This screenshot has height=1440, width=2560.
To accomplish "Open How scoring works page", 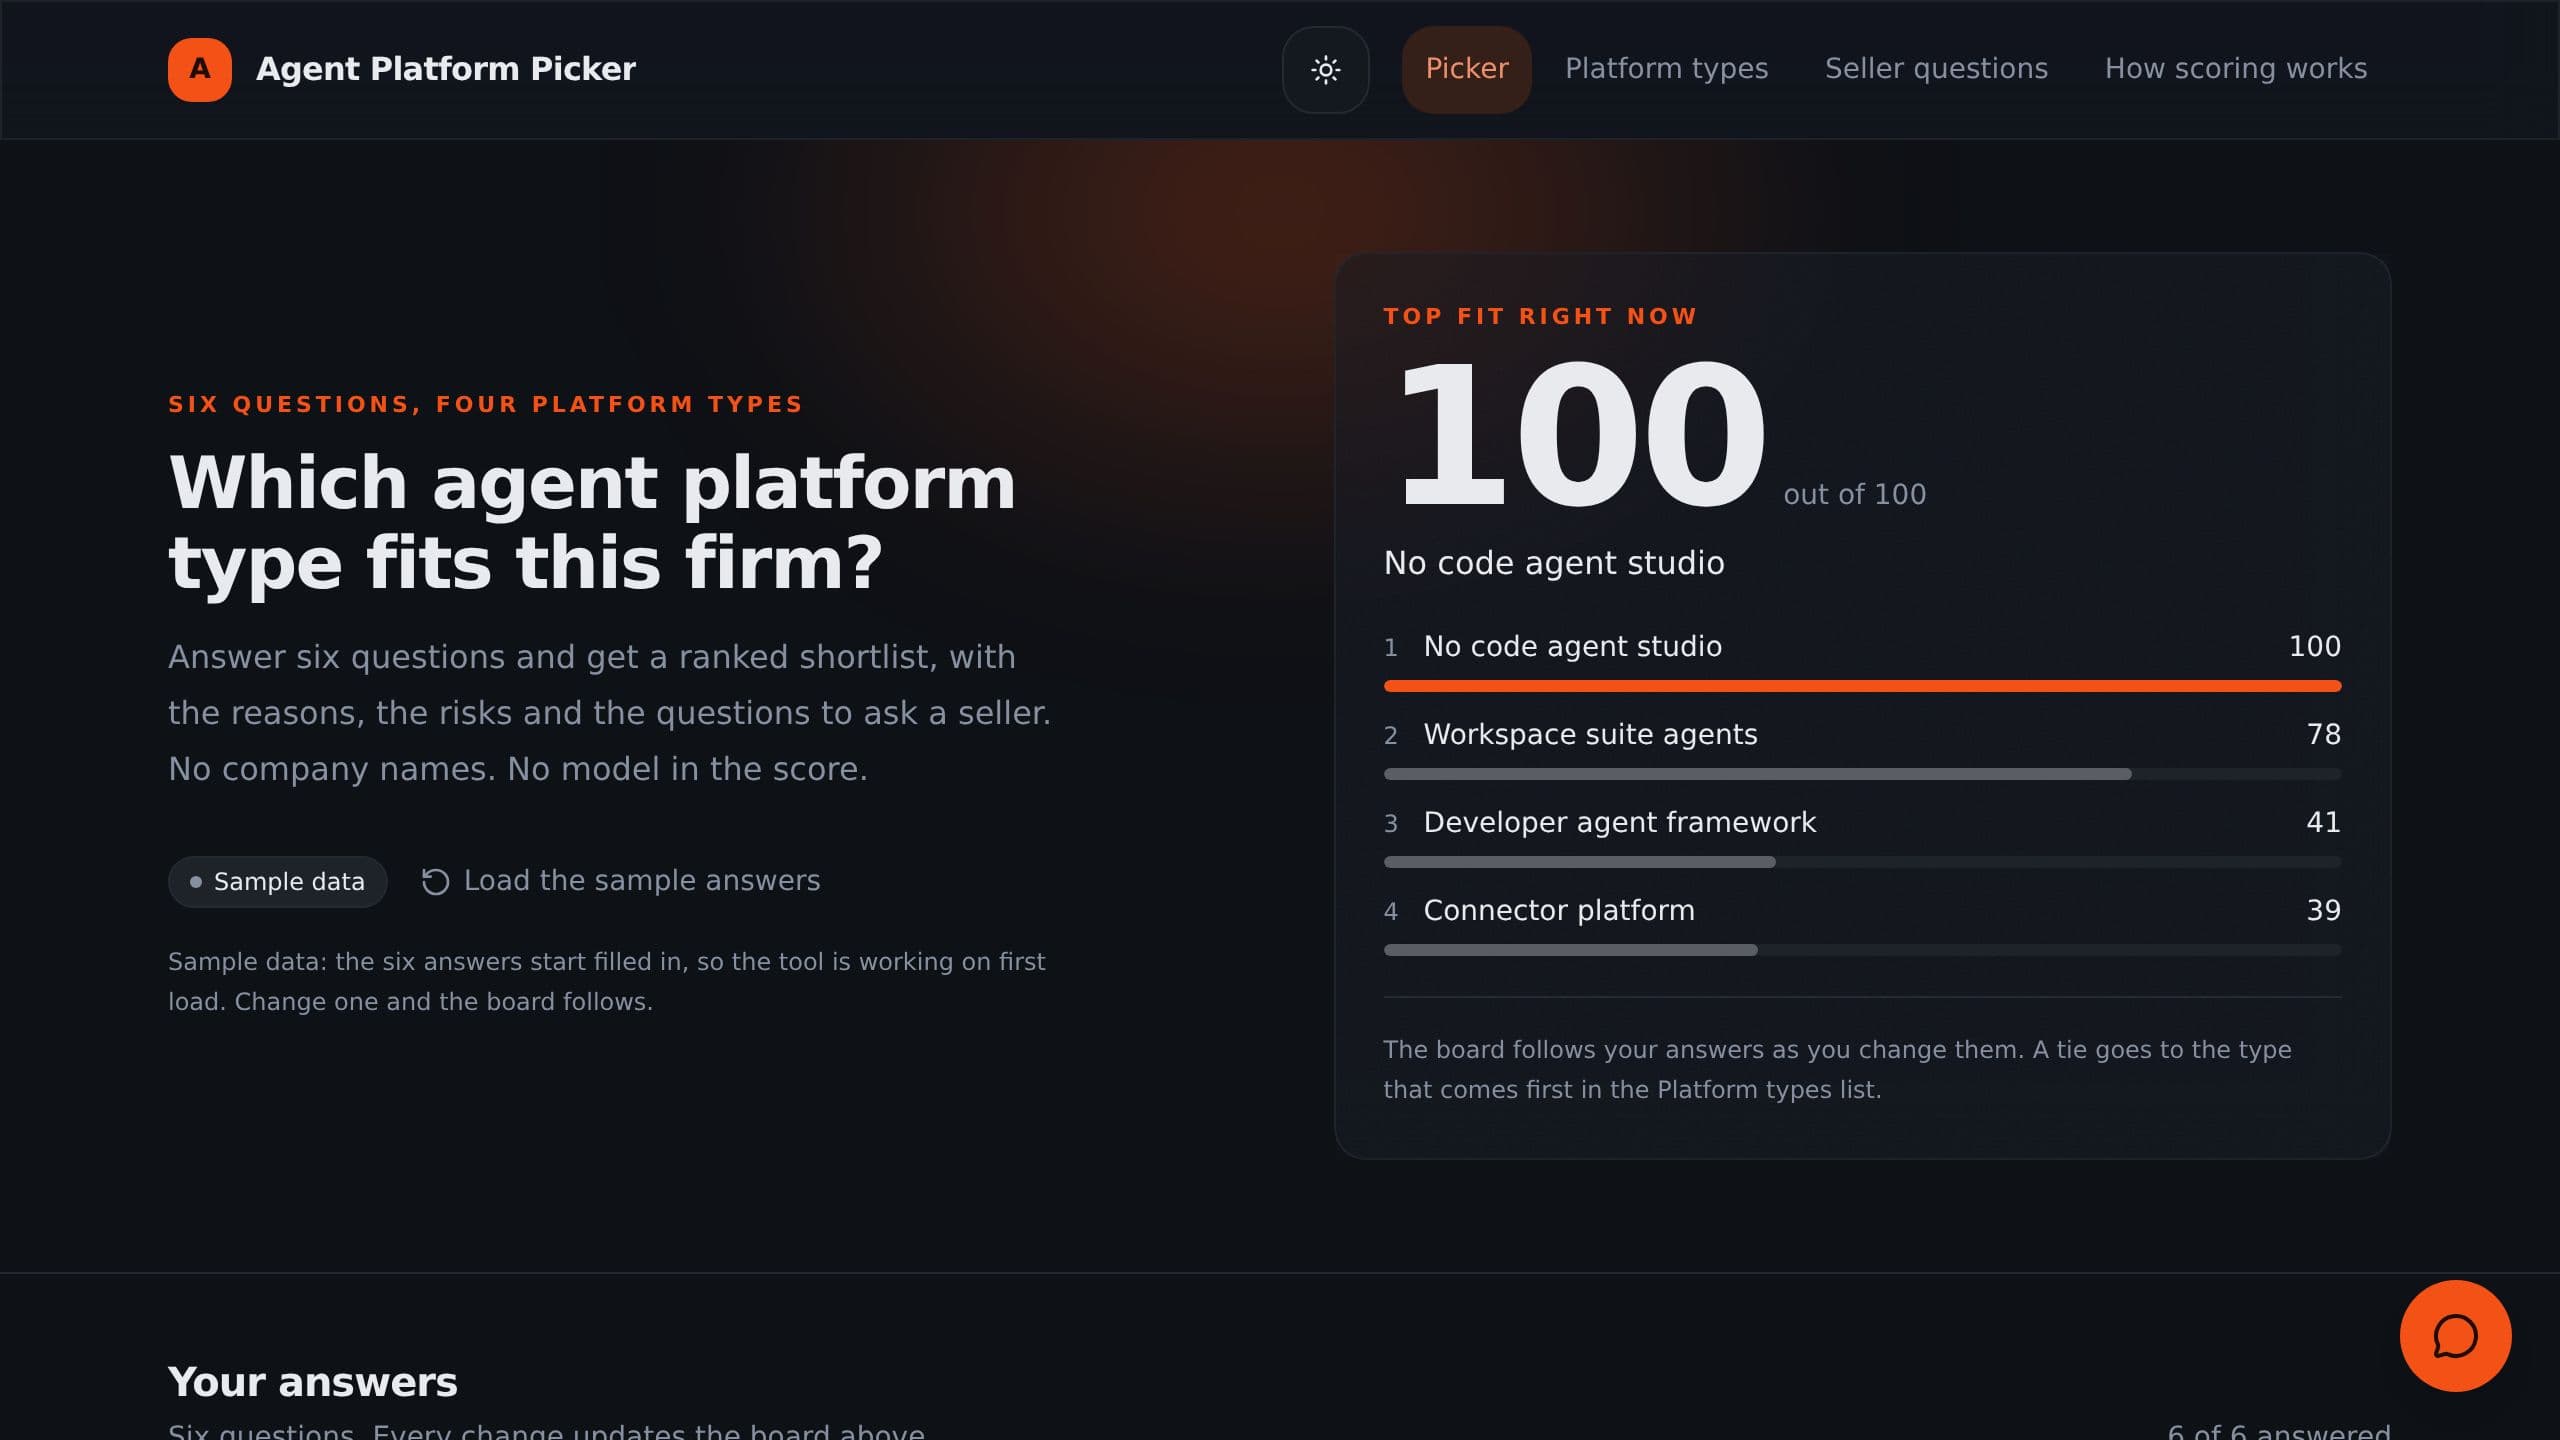I will [x=2235, y=69].
